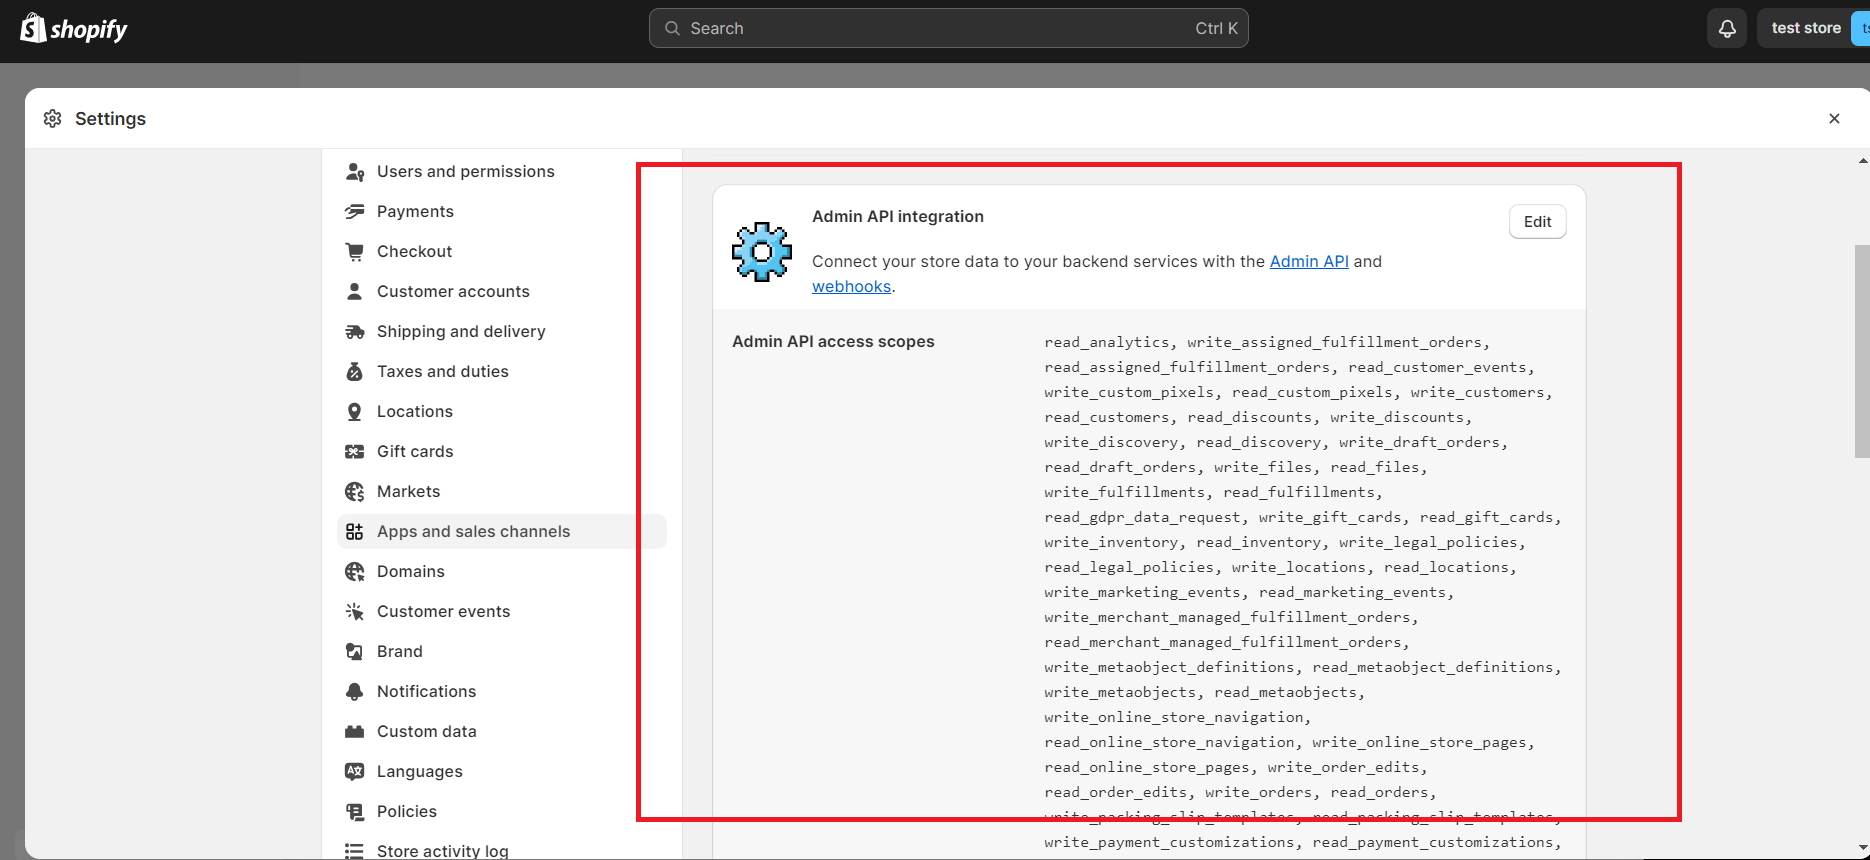Click the Notifications bell icon in sidebar

tap(354, 692)
